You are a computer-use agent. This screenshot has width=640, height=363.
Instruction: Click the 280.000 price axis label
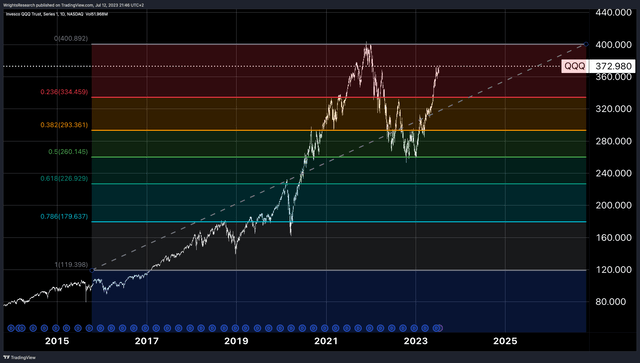[613, 141]
